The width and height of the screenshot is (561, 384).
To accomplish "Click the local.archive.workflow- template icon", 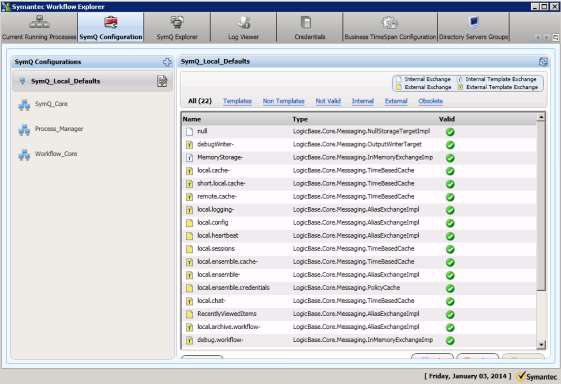I will coord(189,327).
